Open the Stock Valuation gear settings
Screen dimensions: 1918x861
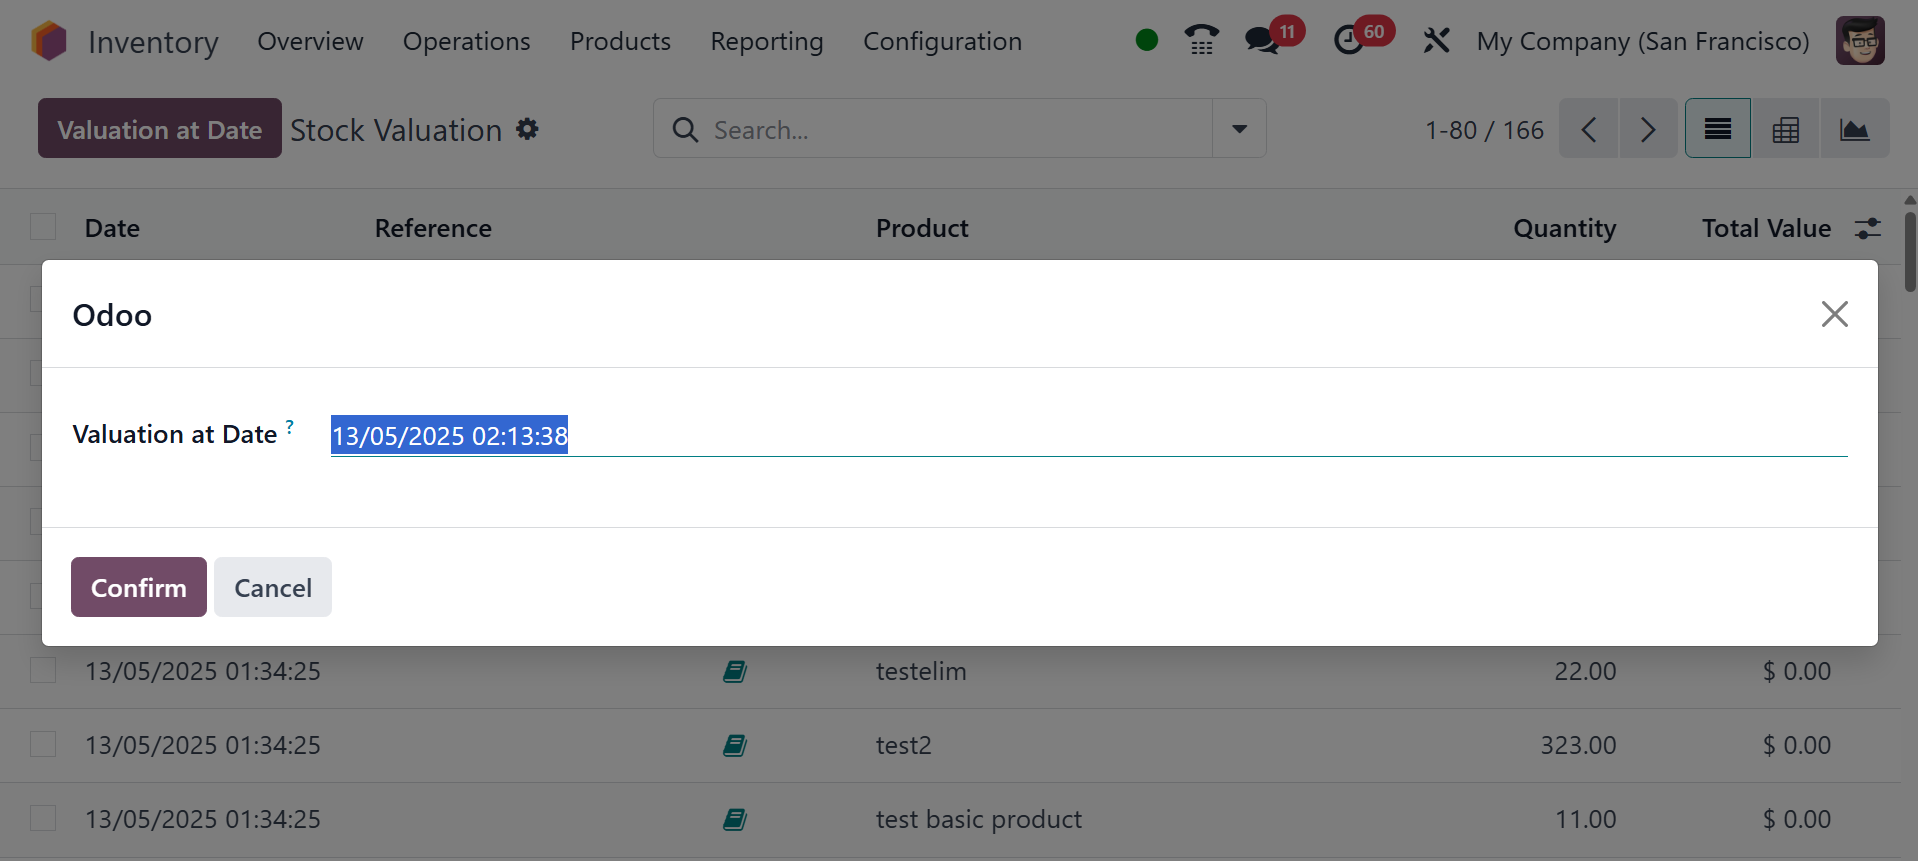coord(527,129)
